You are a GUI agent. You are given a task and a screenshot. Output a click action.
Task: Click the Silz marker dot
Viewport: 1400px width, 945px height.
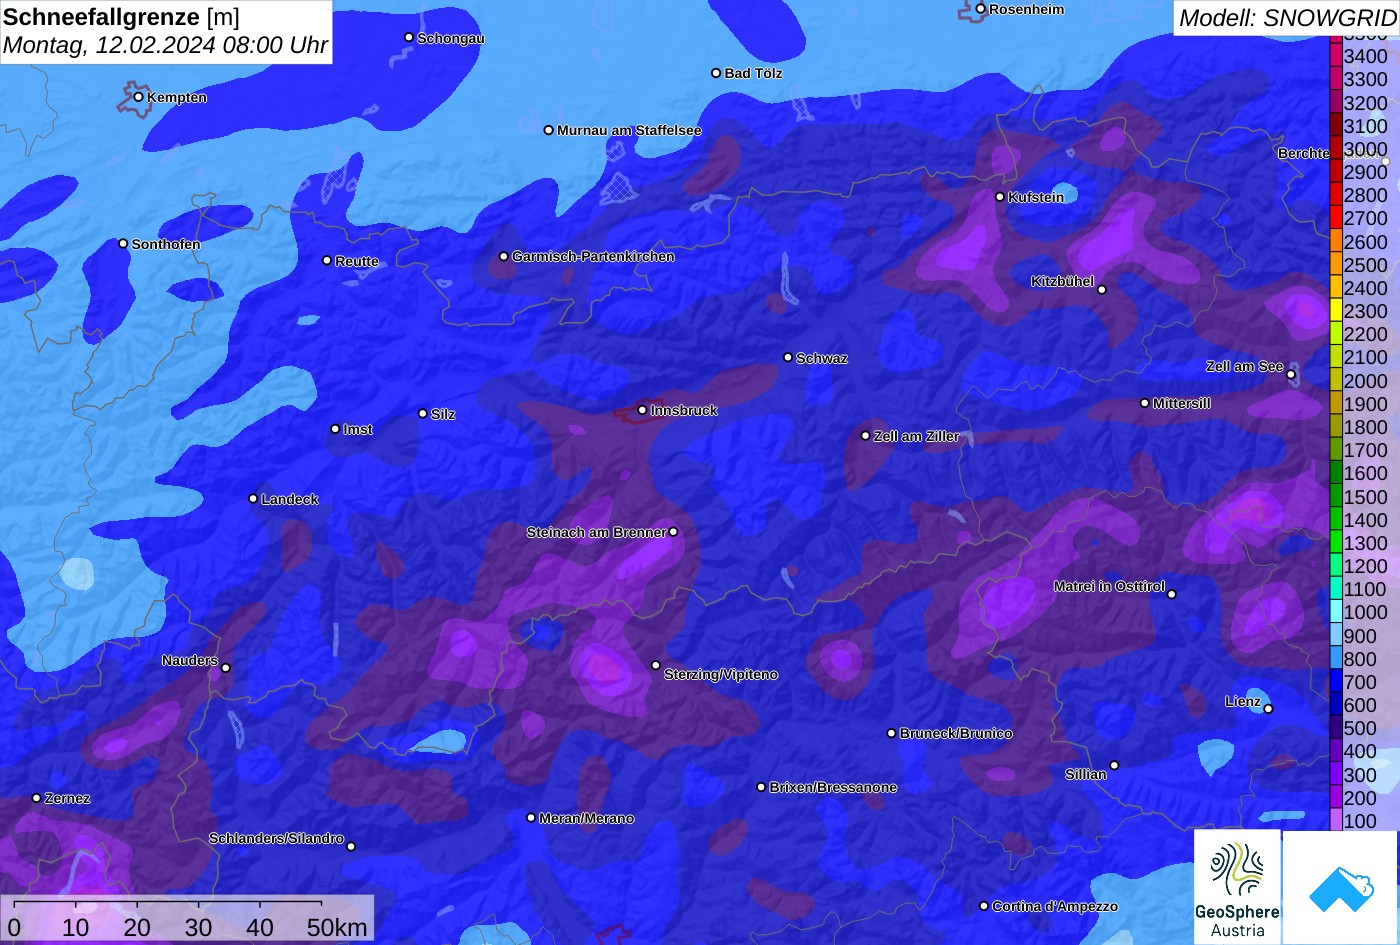coord(423,414)
